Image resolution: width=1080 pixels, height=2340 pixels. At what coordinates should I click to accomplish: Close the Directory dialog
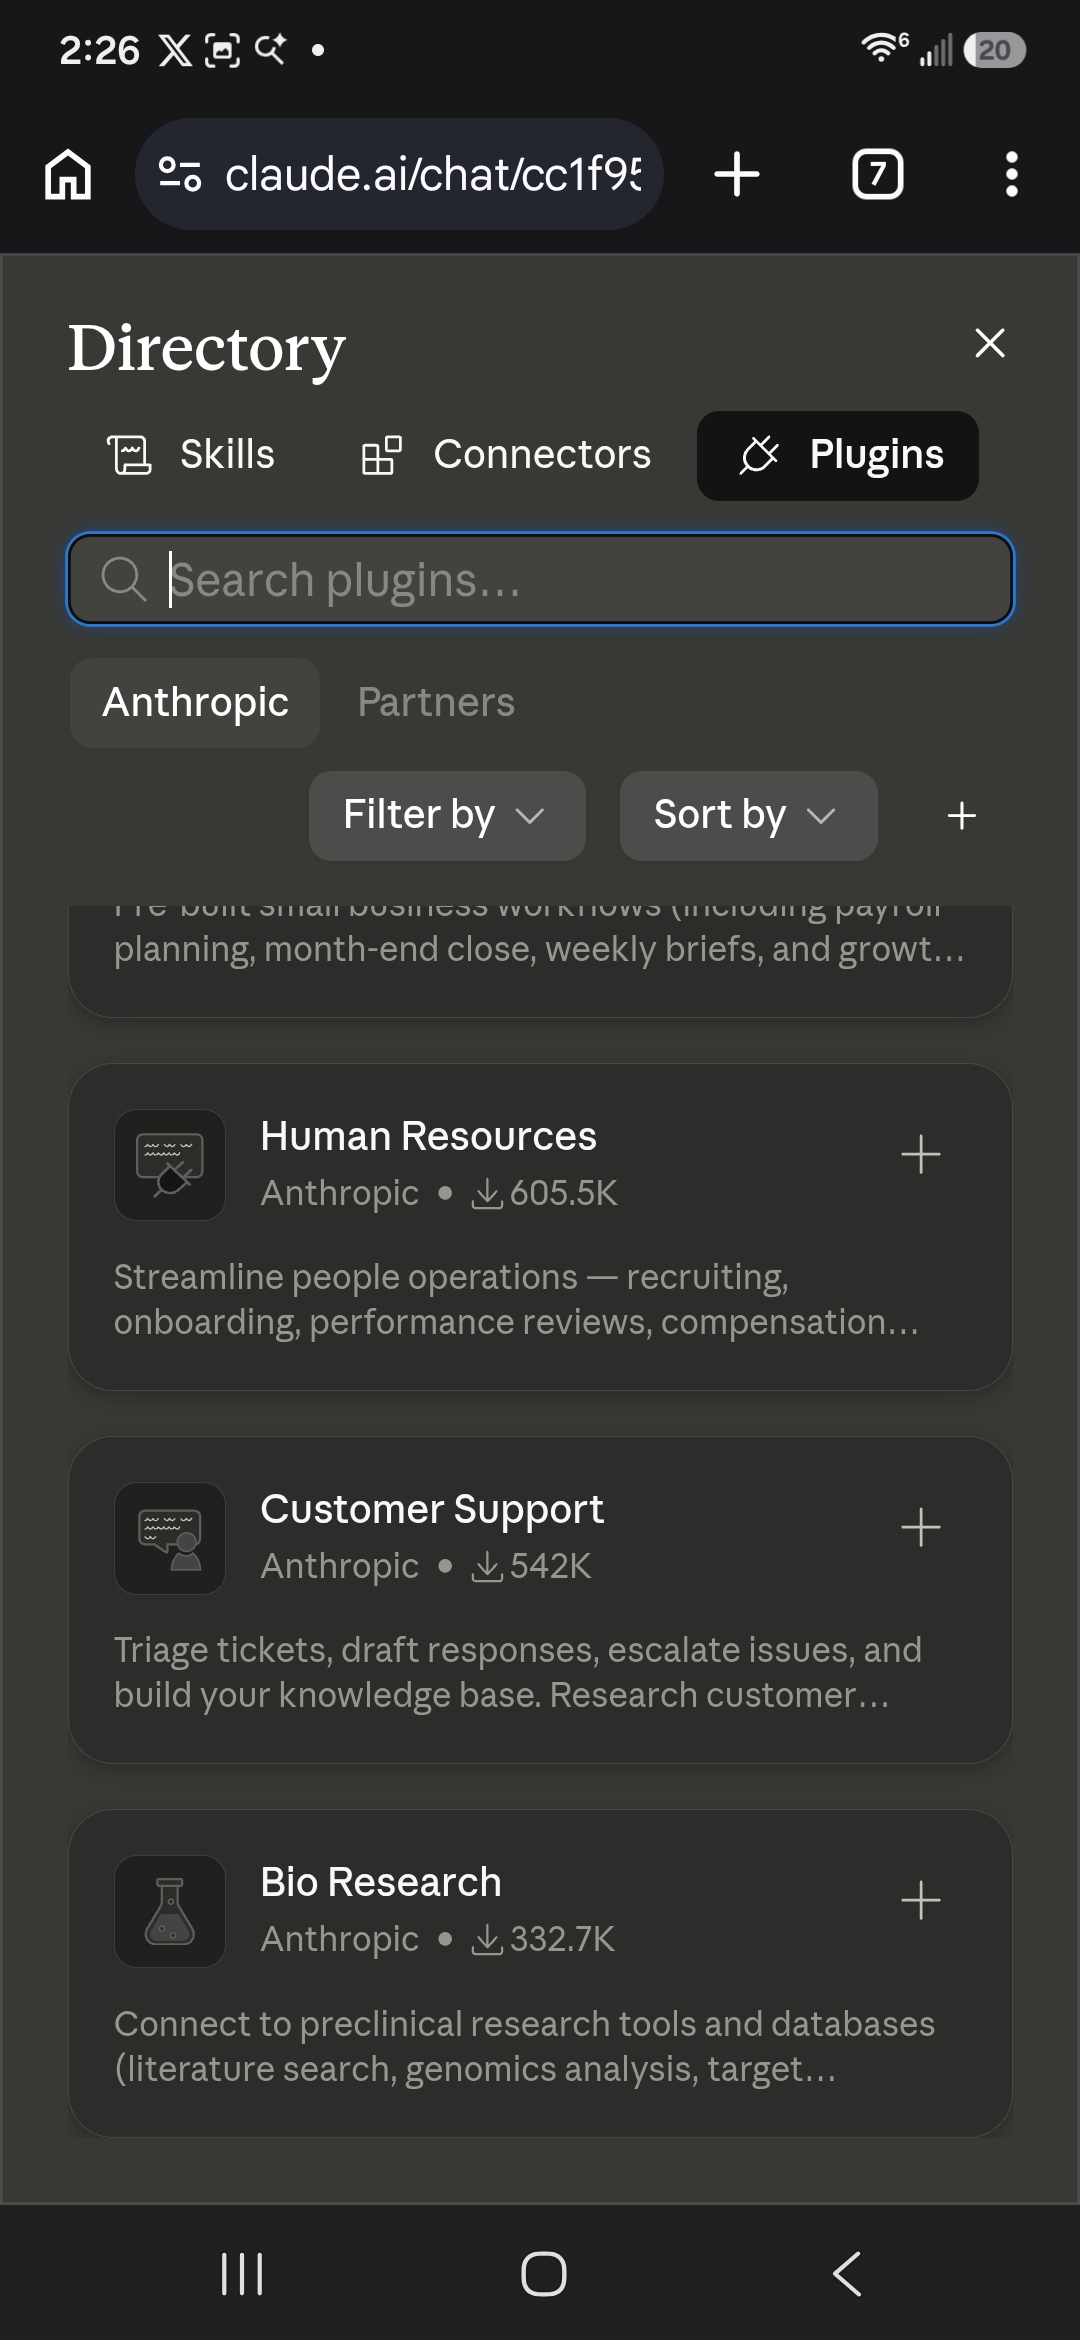(990, 343)
